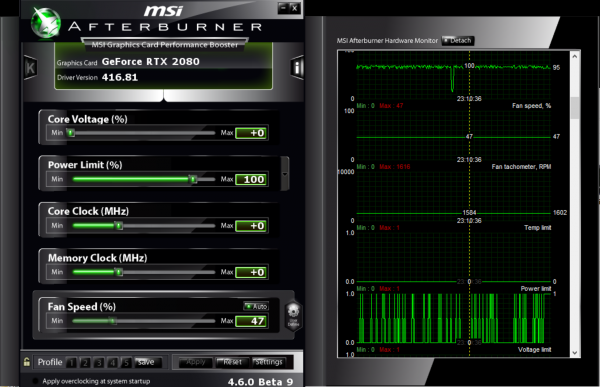The height and width of the screenshot is (387, 600).
Task: Click the Fan Speed slider handle
Action: [113, 321]
